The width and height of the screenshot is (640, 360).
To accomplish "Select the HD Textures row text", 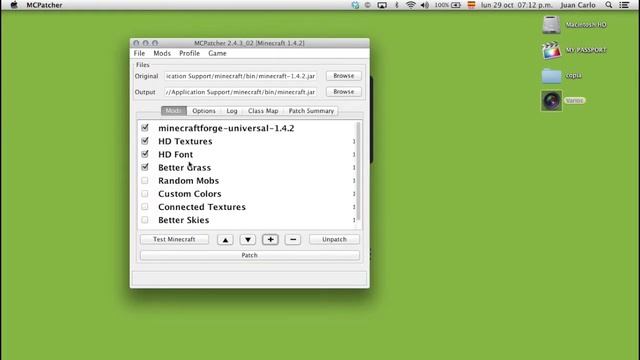I will (185, 141).
